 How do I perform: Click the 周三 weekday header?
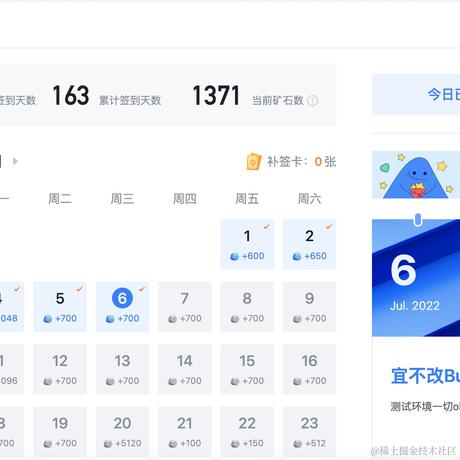122,199
